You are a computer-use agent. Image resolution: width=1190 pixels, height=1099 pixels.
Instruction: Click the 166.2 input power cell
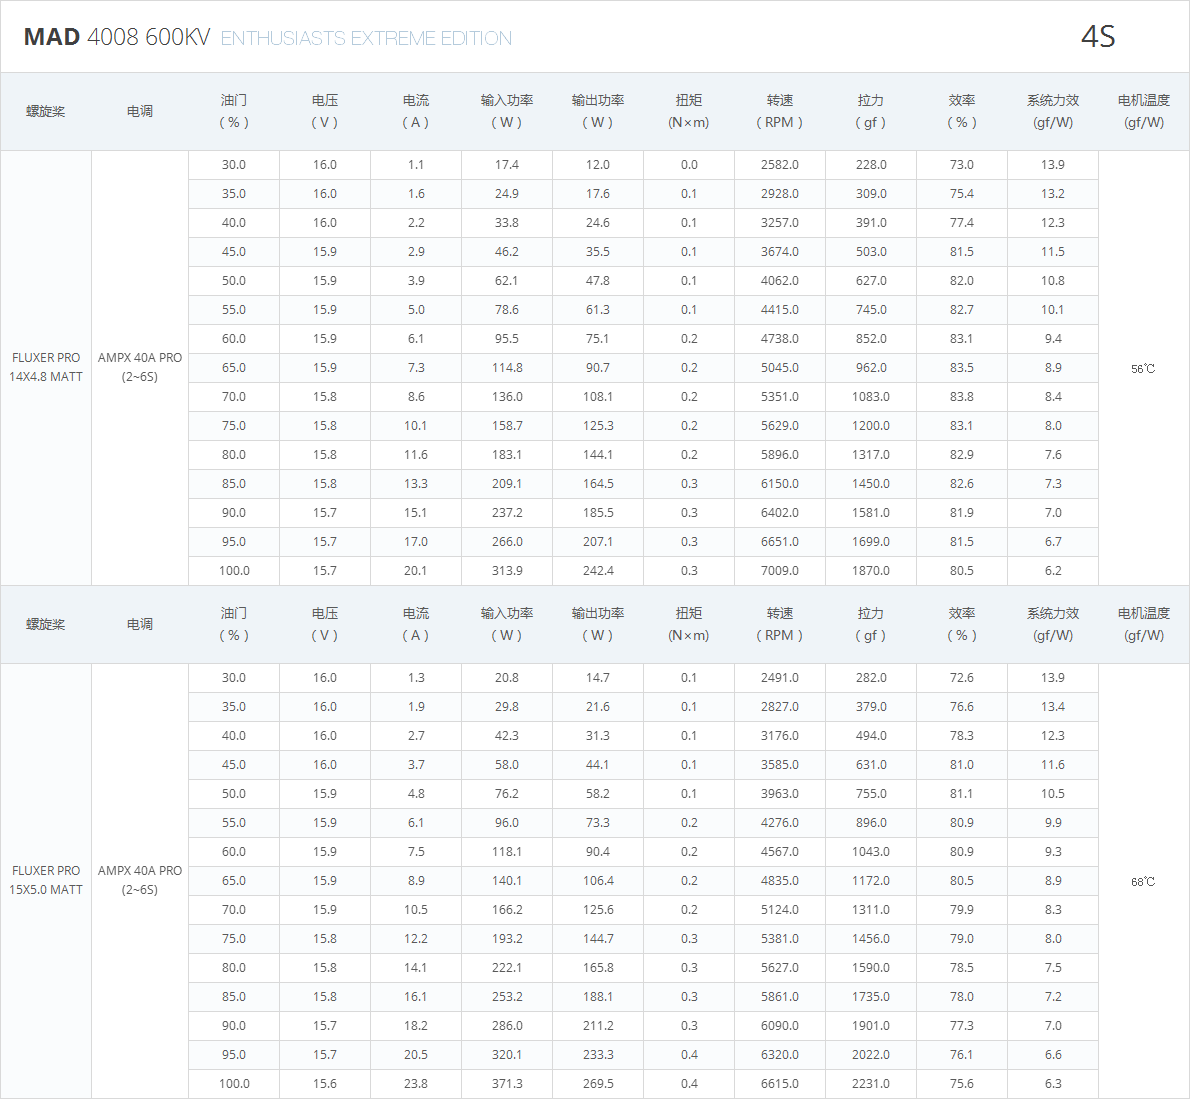pyautogui.click(x=507, y=910)
